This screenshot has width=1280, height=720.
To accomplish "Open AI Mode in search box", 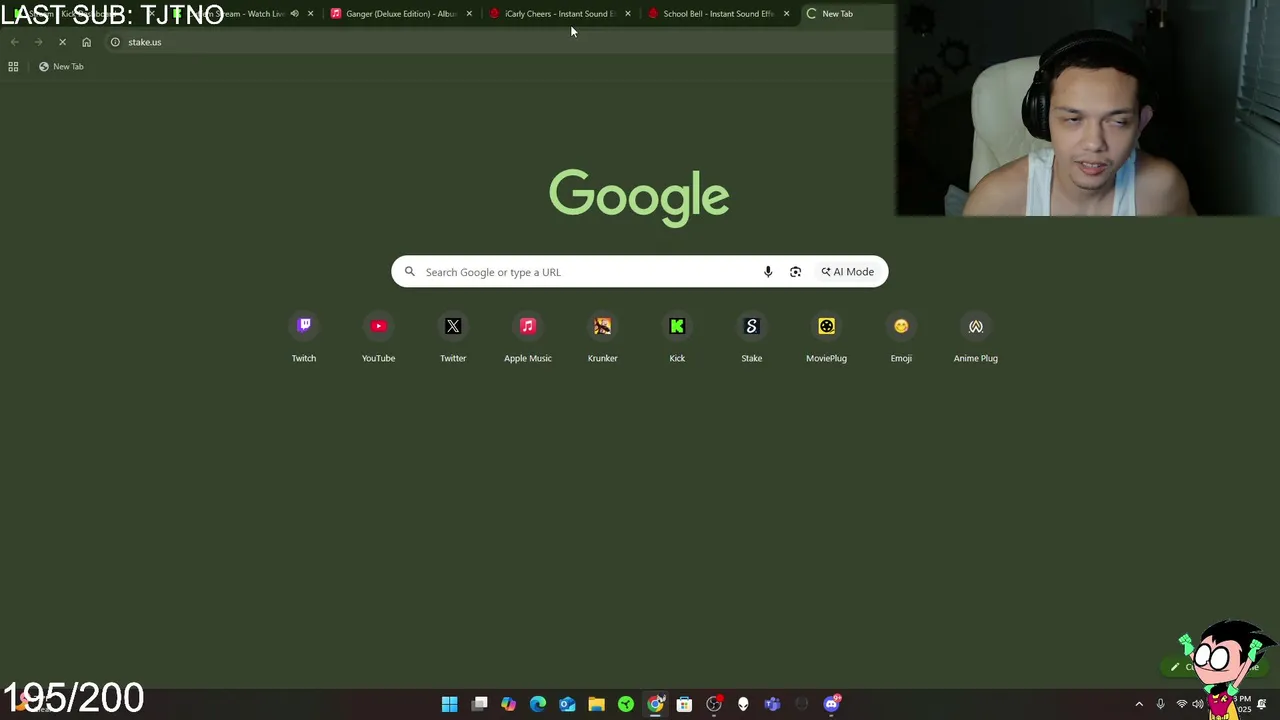I will click(x=848, y=272).
